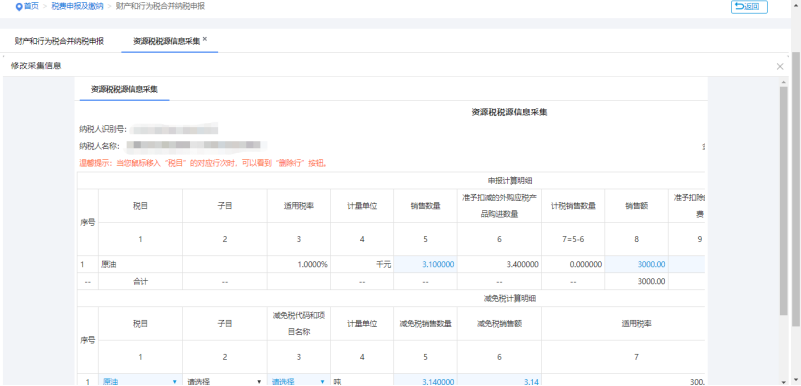Click the dialog's inner vertical scrollbar
The width and height of the screenshot is (801, 386).
[x=784, y=202]
